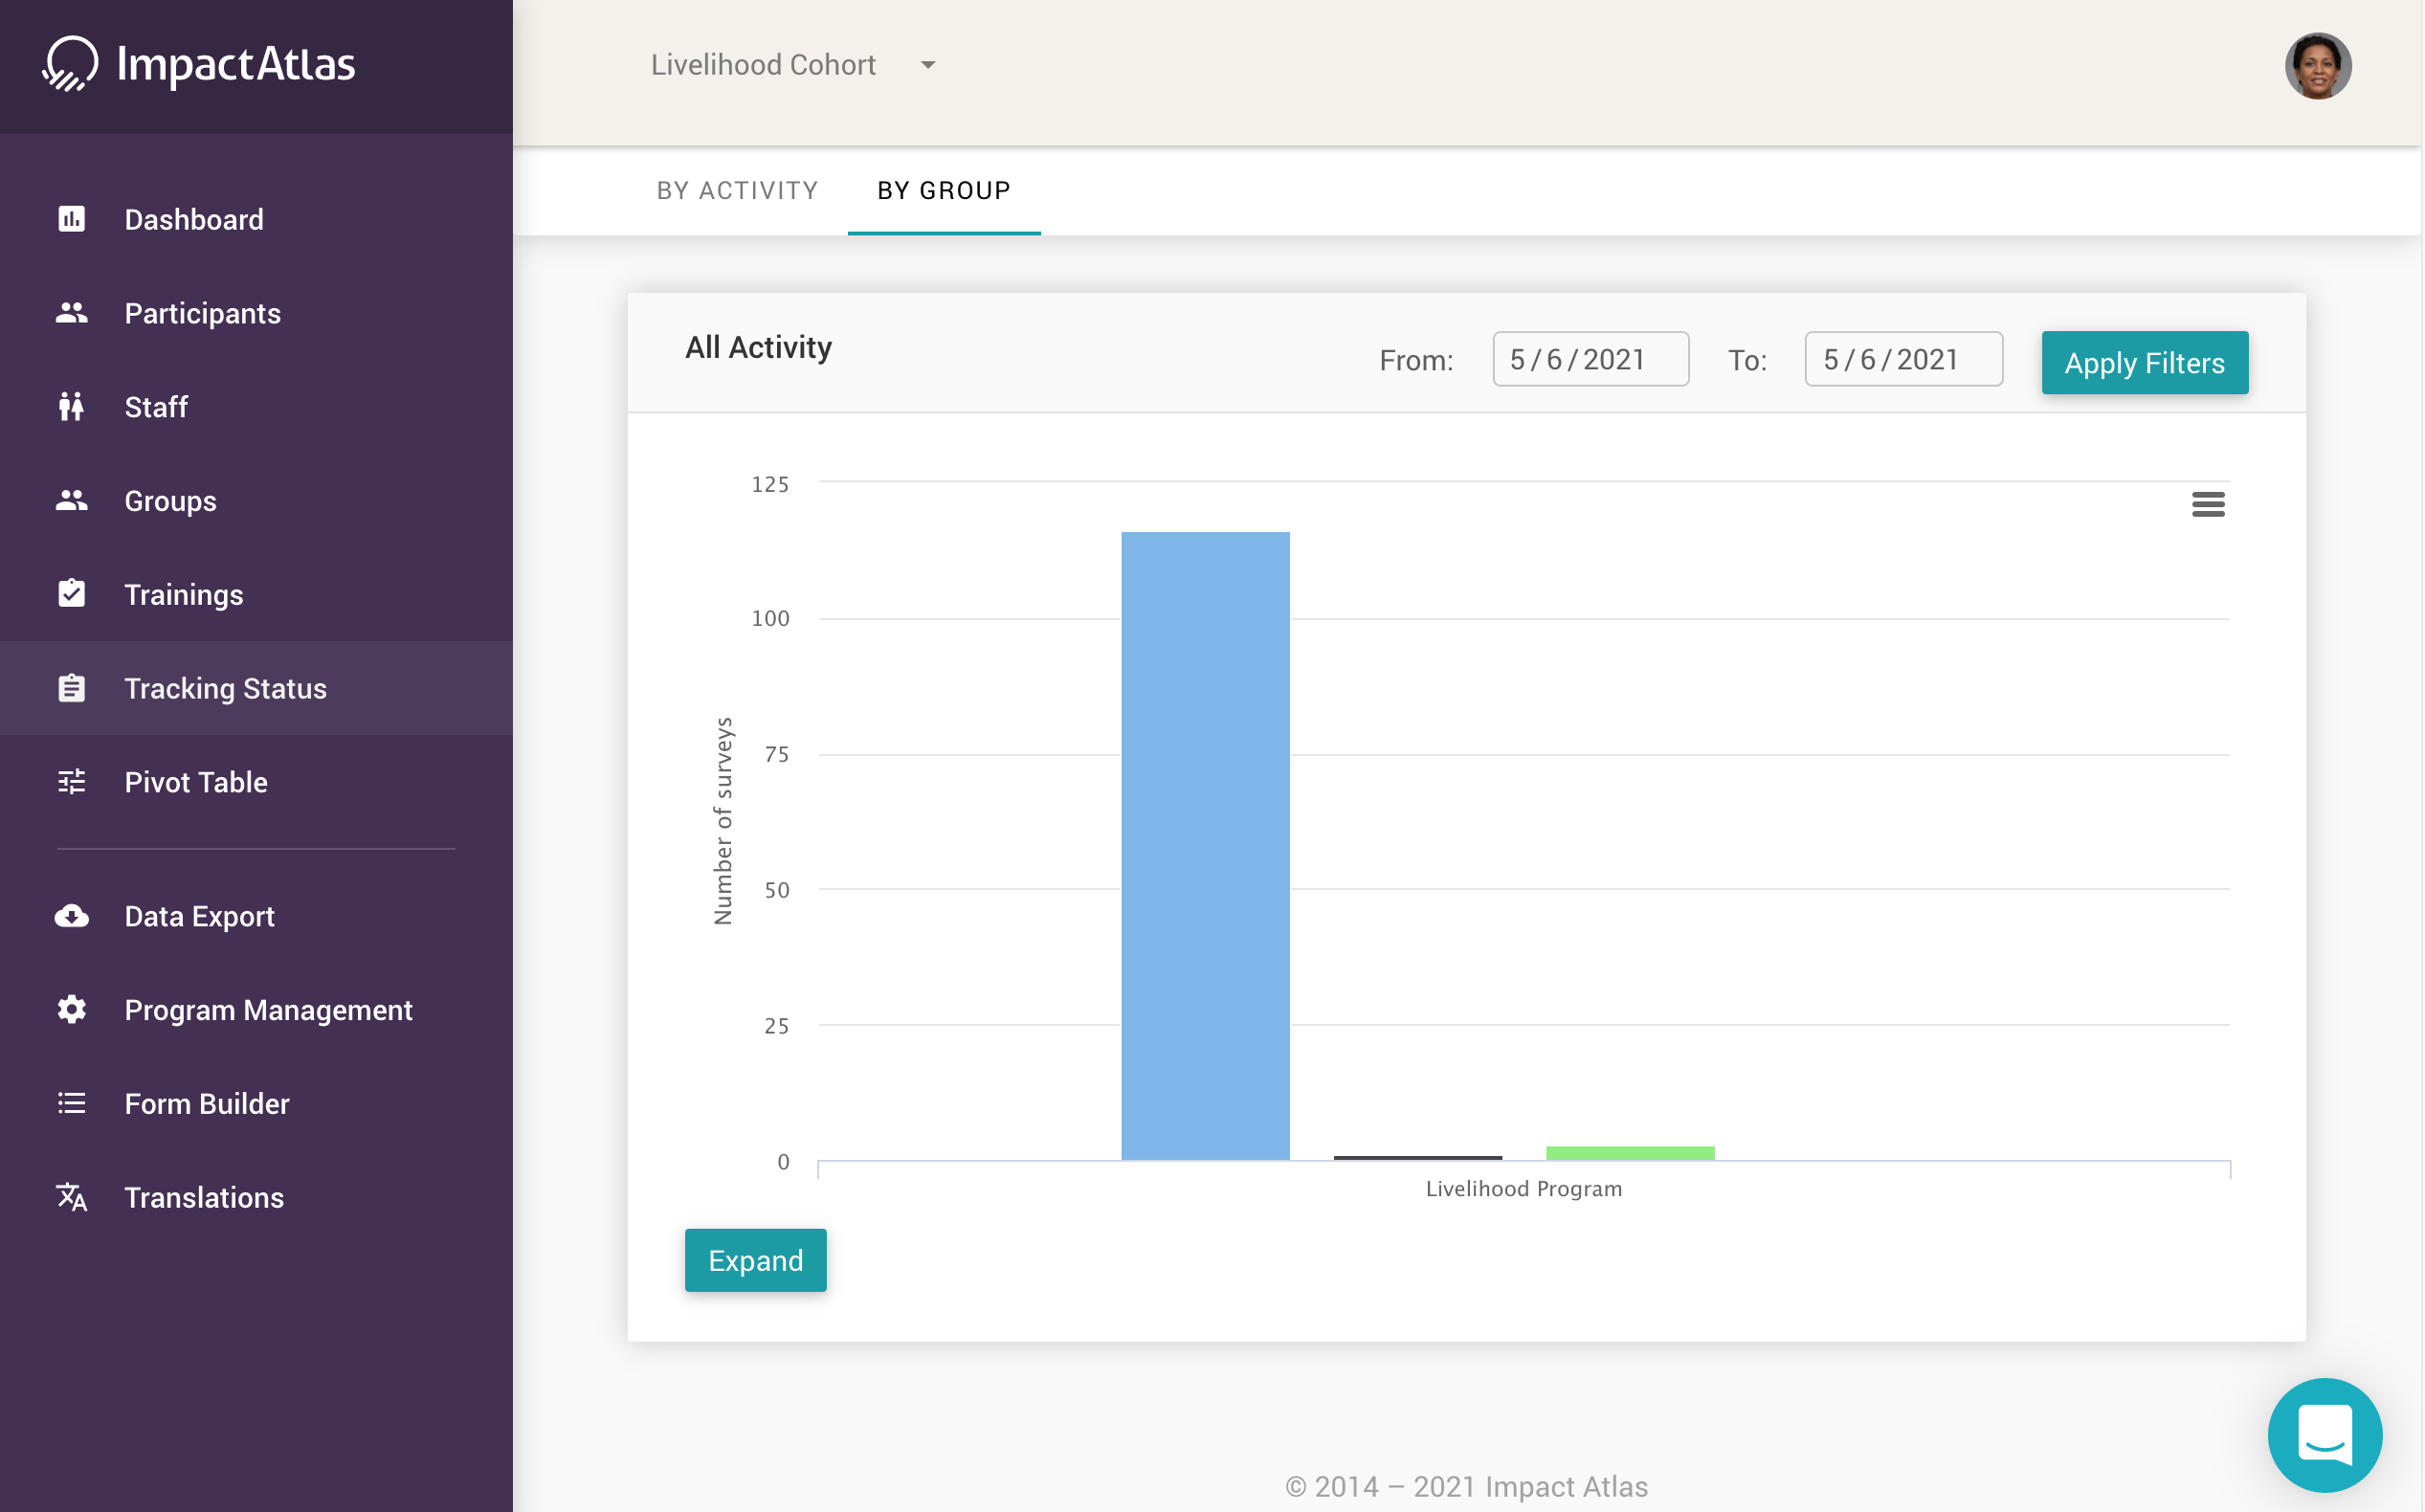Click the From date input field
The width and height of the screenshot is (2425, 1512).
pos(1590,360)
